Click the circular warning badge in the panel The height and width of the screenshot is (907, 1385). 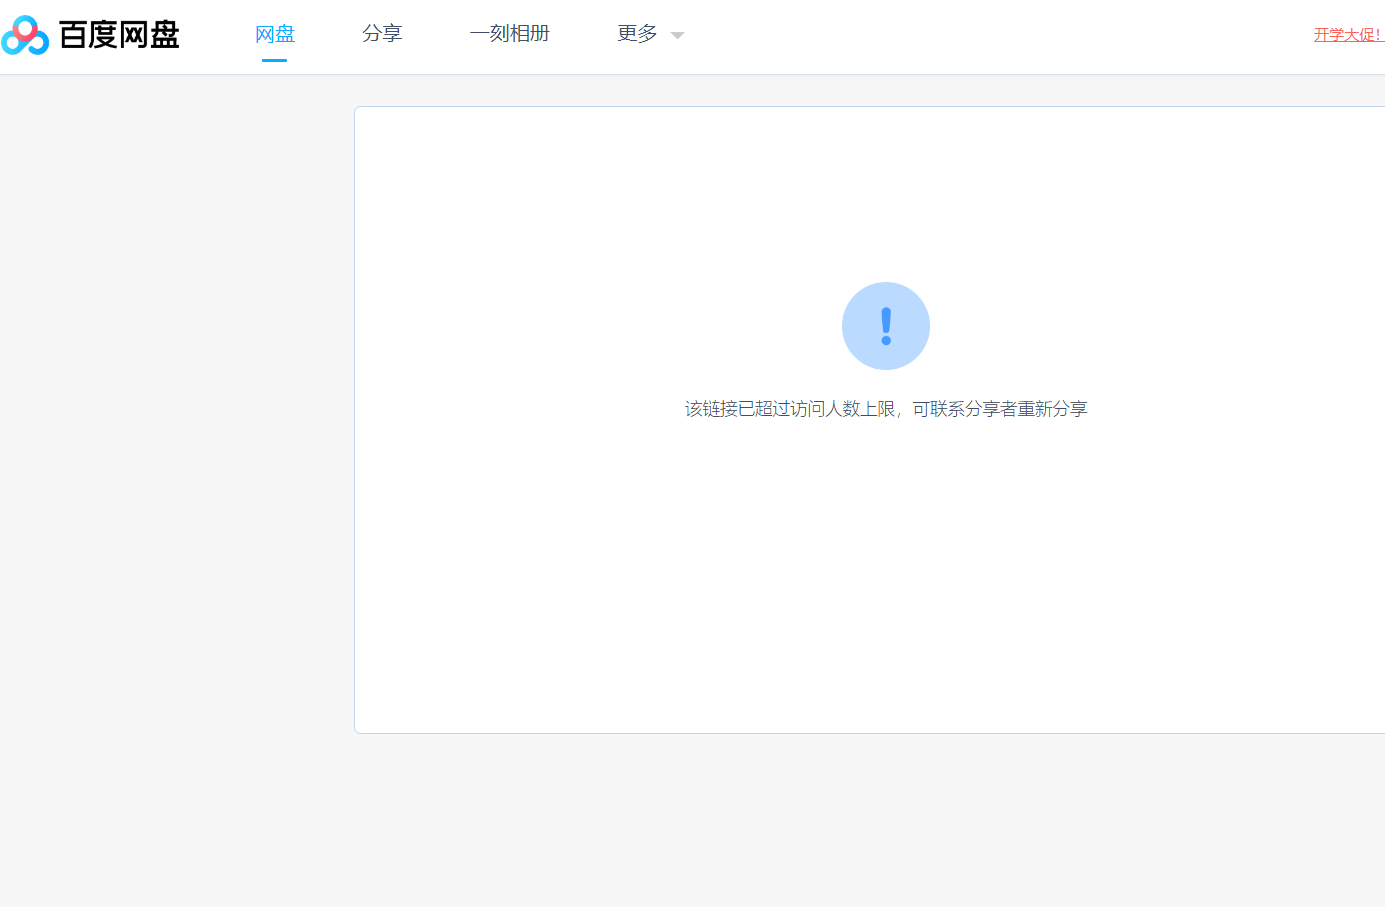coord(885,325)
